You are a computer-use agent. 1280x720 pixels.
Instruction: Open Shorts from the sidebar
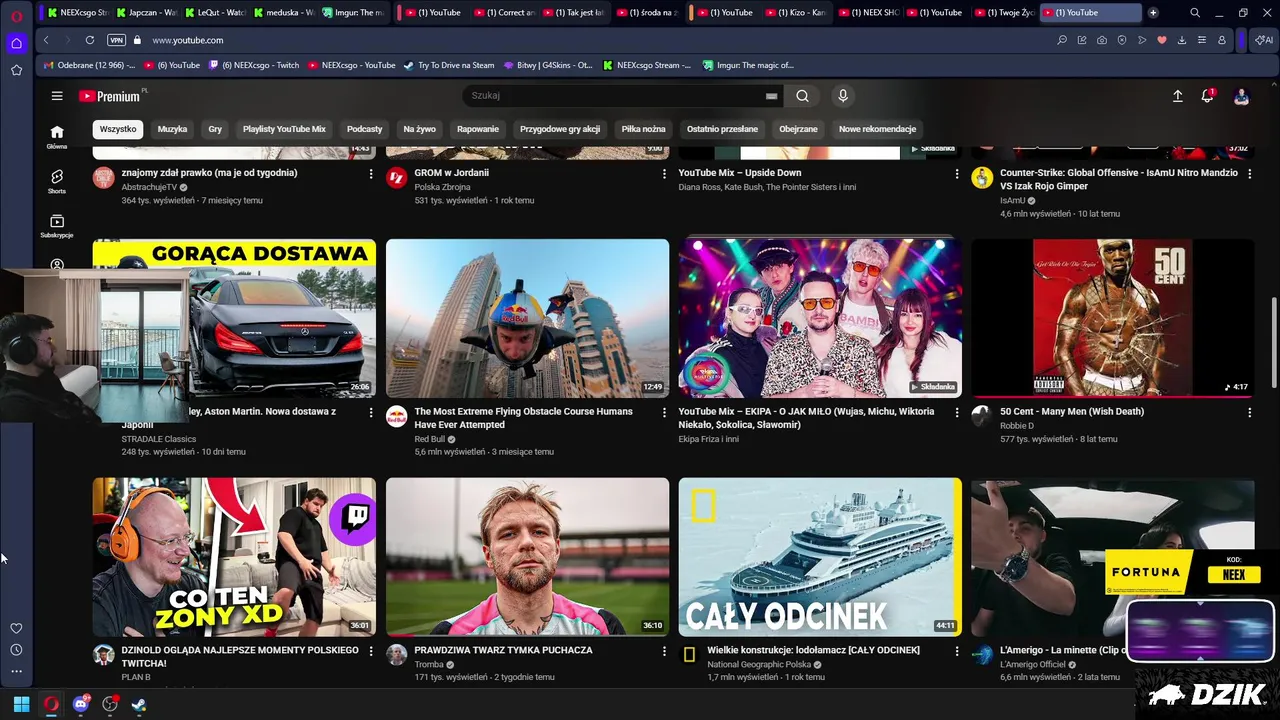click(57, 181)
